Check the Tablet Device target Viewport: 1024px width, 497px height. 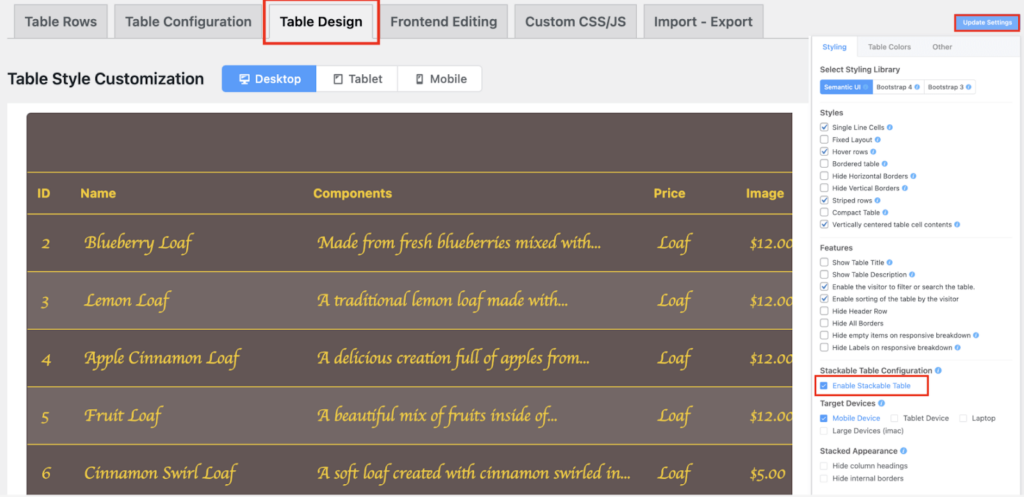tap(895, 418)
